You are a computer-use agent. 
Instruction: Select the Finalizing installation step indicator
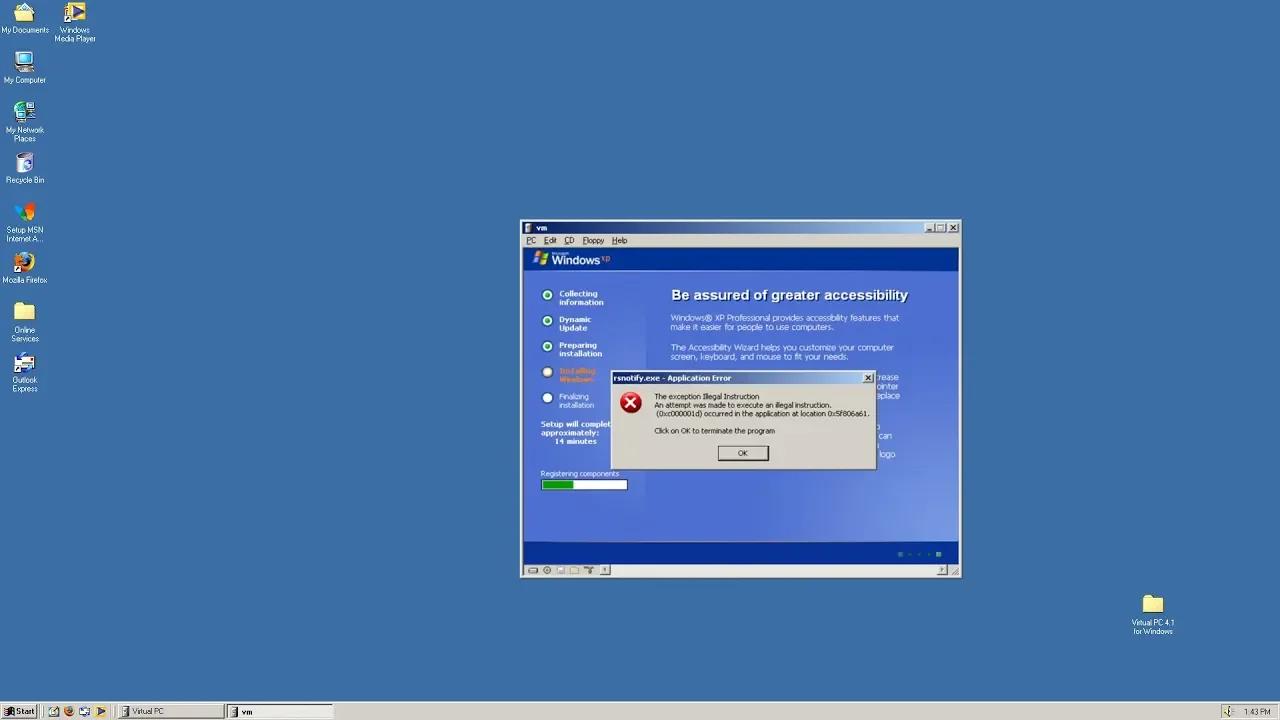[x=547, y=398]
